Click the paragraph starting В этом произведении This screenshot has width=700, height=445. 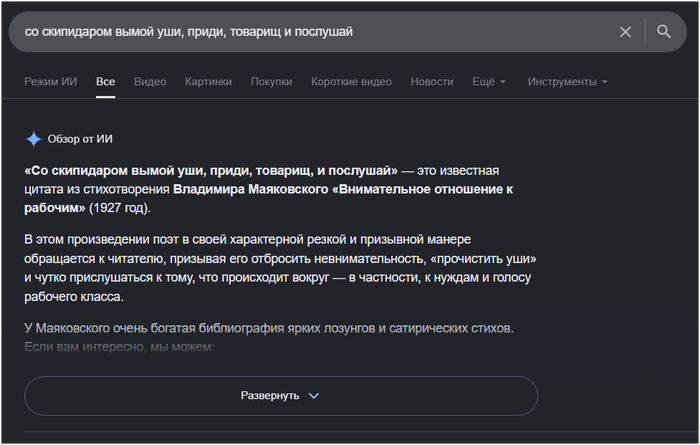pyautogui.click(x=280, y=268)
